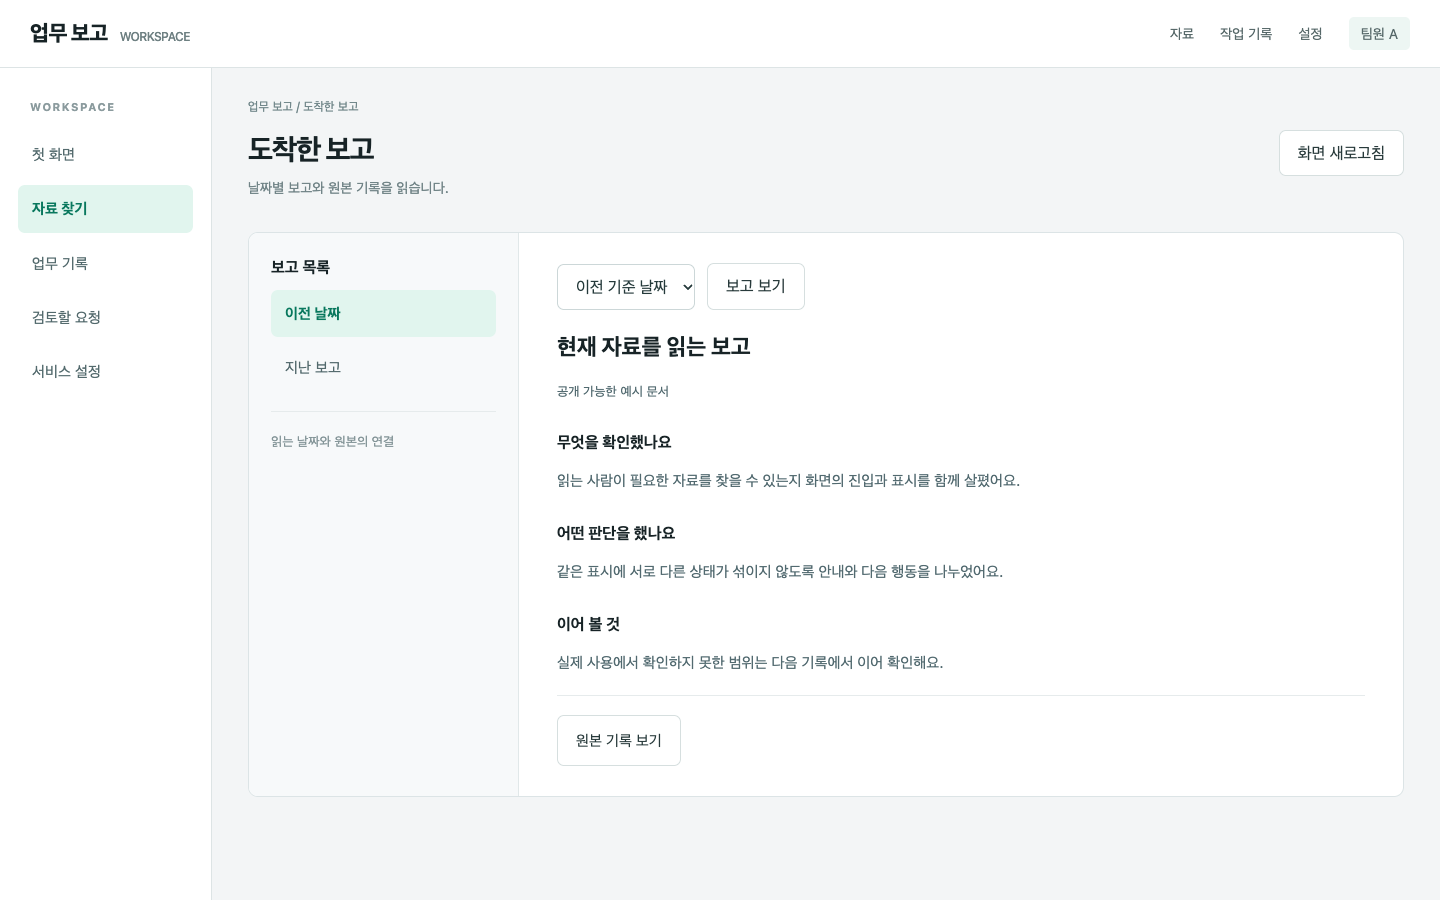Open 서비스 설정 in the sidebar
Viewport: 1440px width, 900px height.
tap(105, 371)
